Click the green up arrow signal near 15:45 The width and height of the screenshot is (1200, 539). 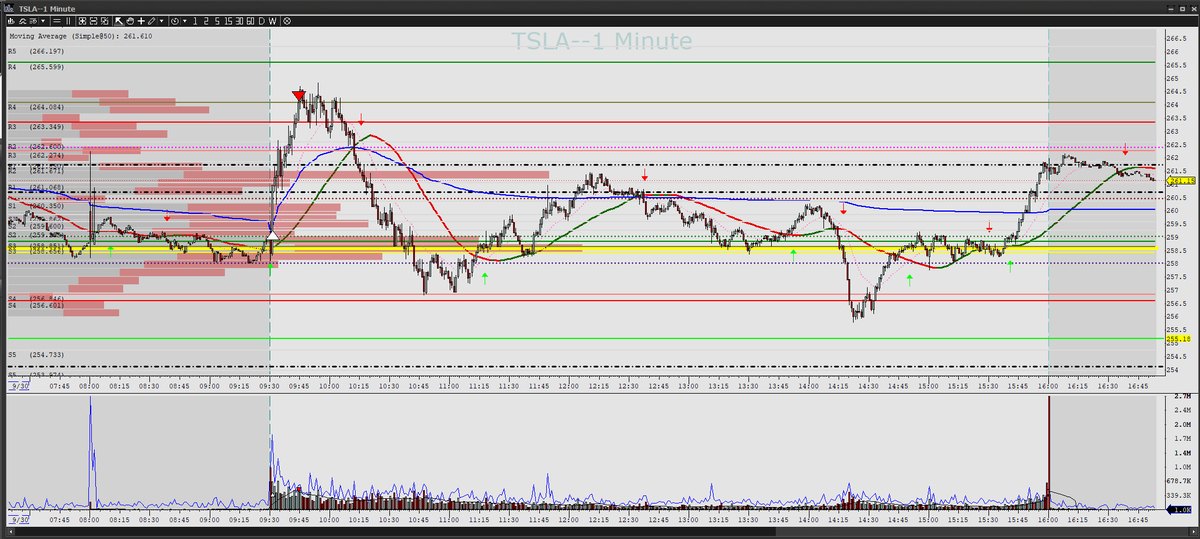1011,266
